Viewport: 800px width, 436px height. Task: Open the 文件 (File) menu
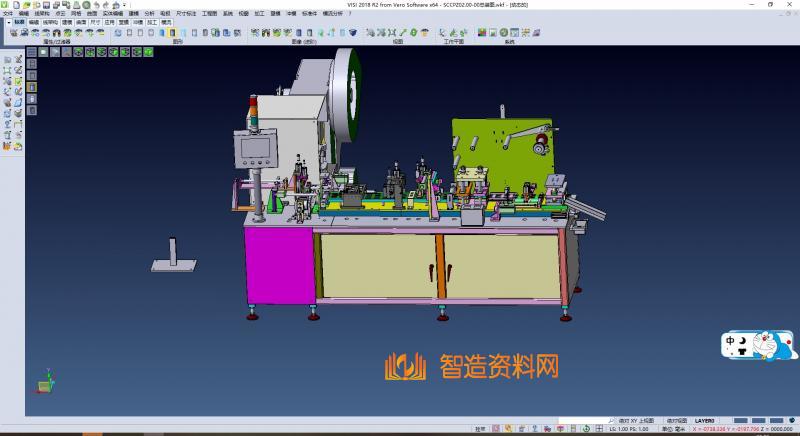coord(8,13)
